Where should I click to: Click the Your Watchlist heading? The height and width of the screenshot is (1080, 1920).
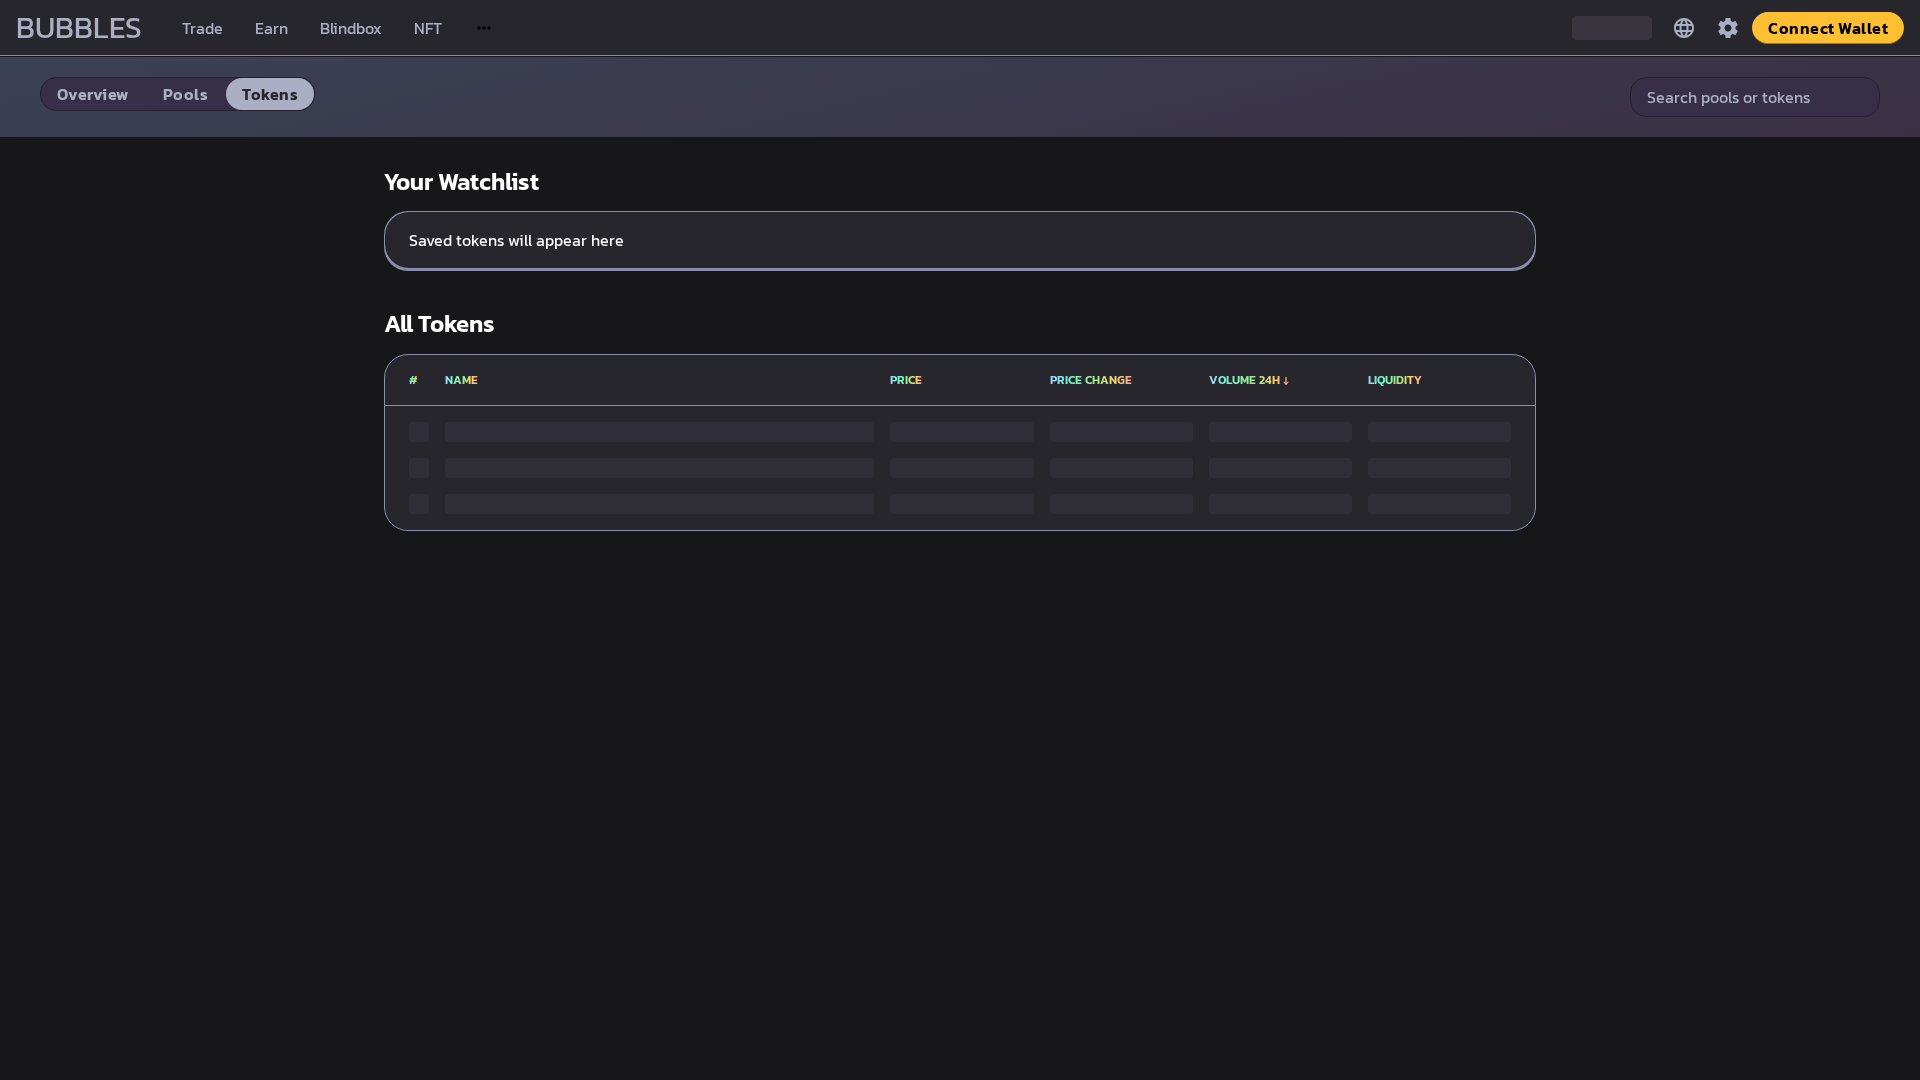(x=461, y=182)
